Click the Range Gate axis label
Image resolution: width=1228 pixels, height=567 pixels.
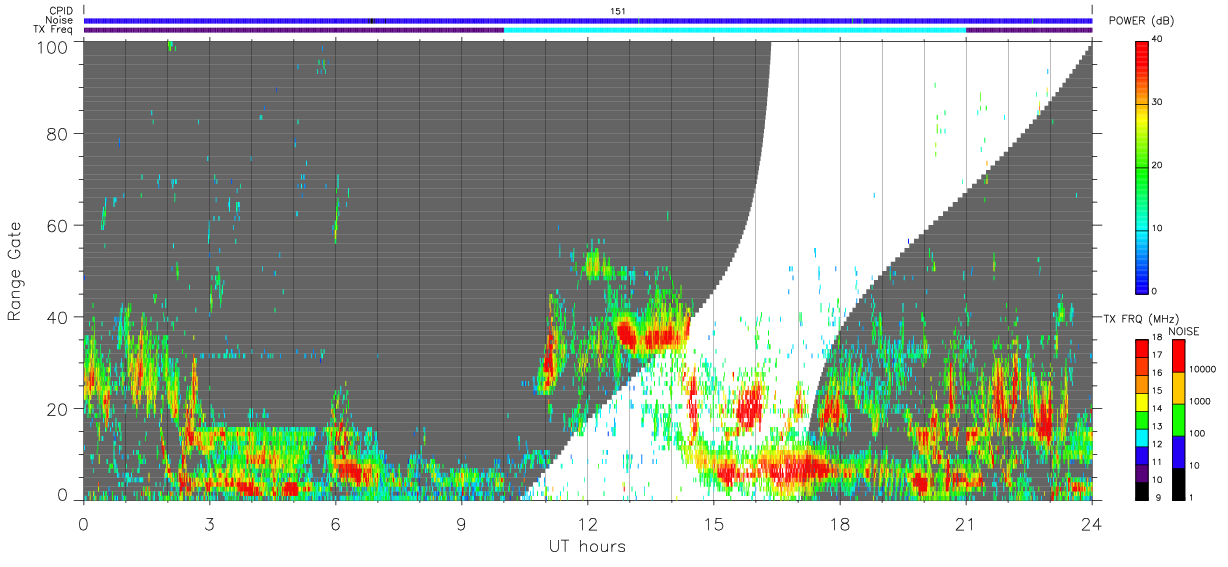pyautogui.click(x=15, y=271)
